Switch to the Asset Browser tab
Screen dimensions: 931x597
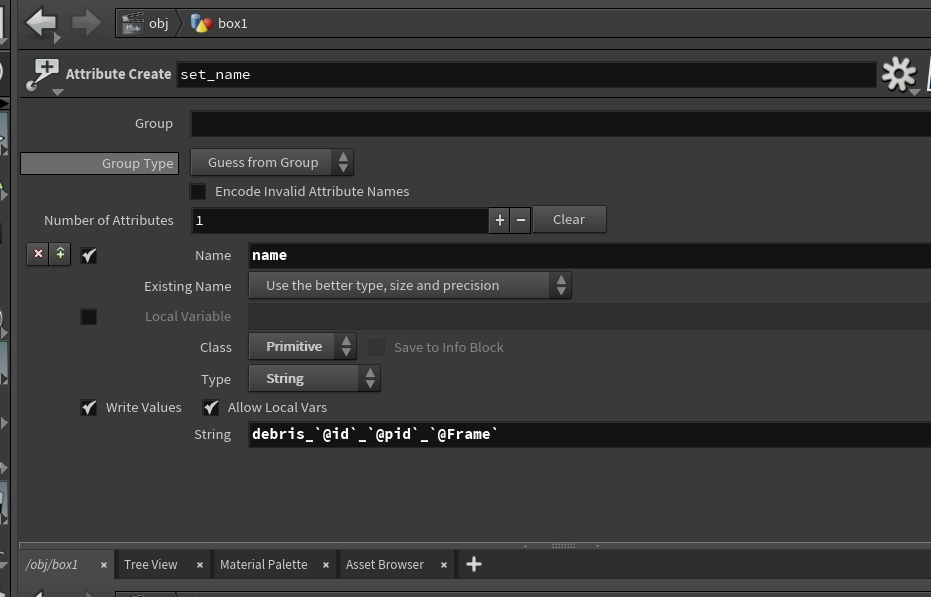[x=385, y=564]
